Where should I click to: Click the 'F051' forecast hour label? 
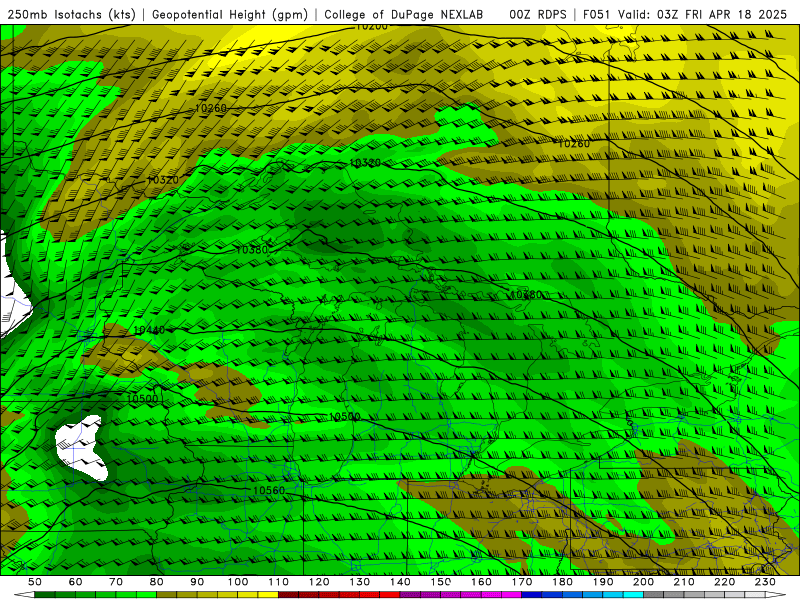click(x=597, y=15)
